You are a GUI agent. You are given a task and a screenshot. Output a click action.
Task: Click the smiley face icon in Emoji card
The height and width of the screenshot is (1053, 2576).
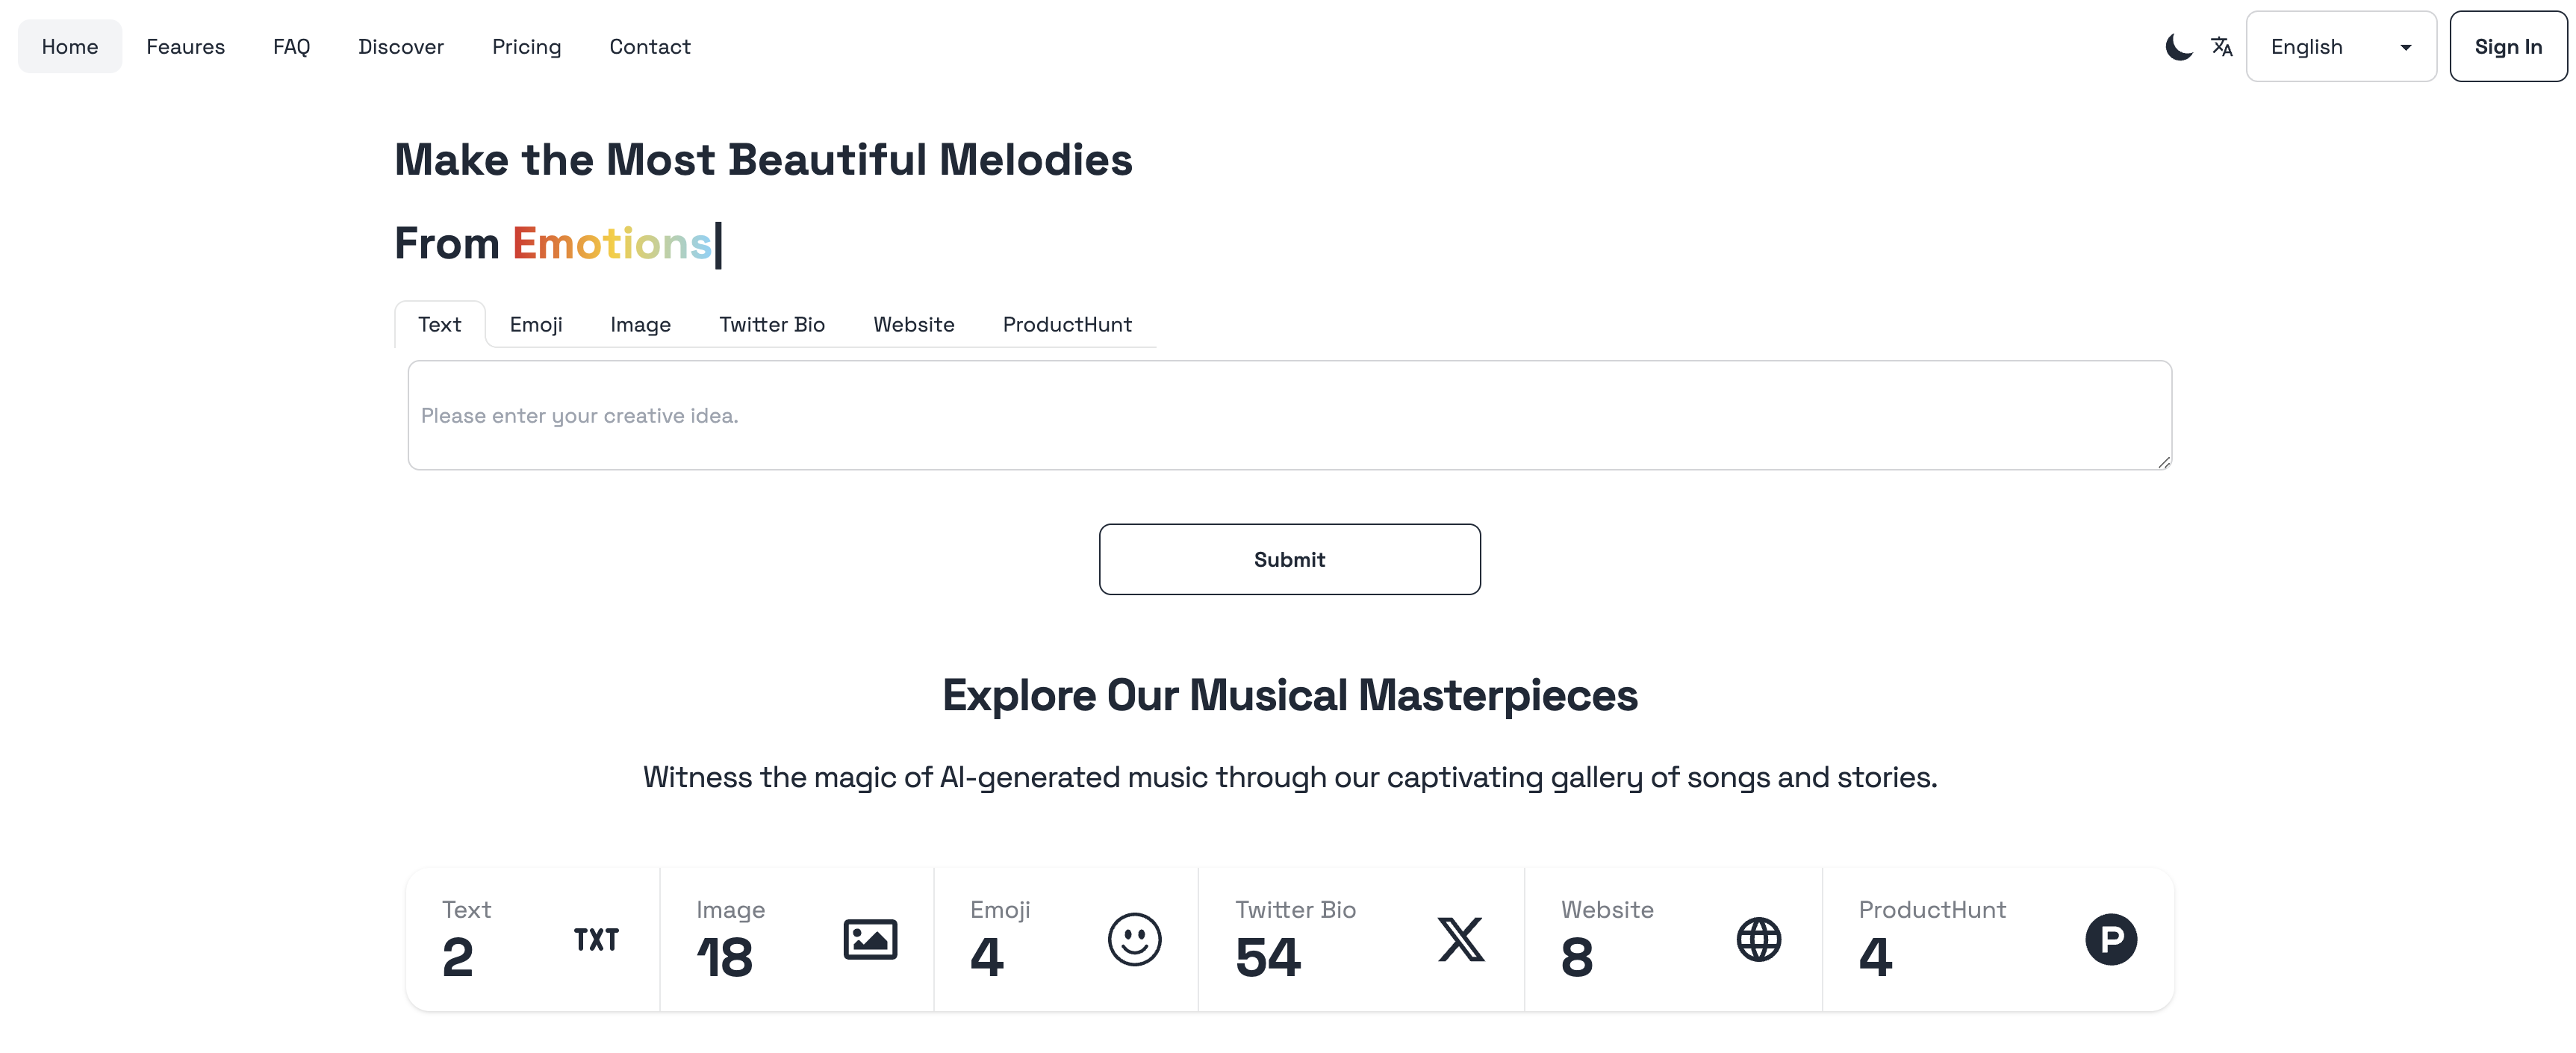[1134, 939]
